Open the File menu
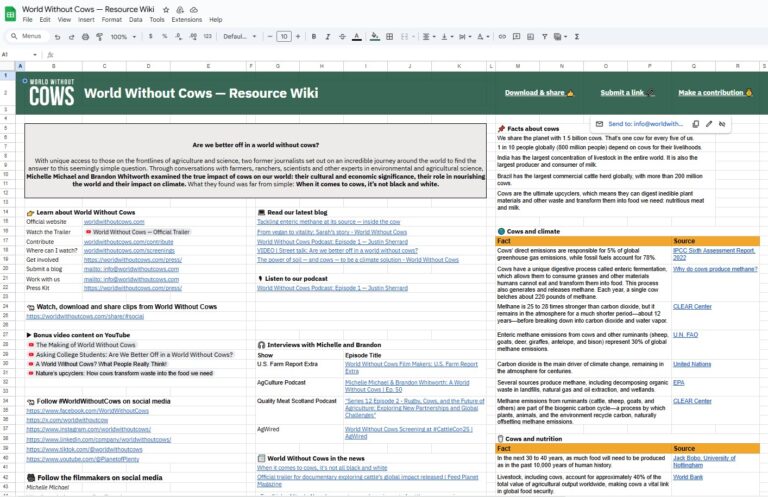The width and height of the screenshot is (768, 497). tap(27, 20)
